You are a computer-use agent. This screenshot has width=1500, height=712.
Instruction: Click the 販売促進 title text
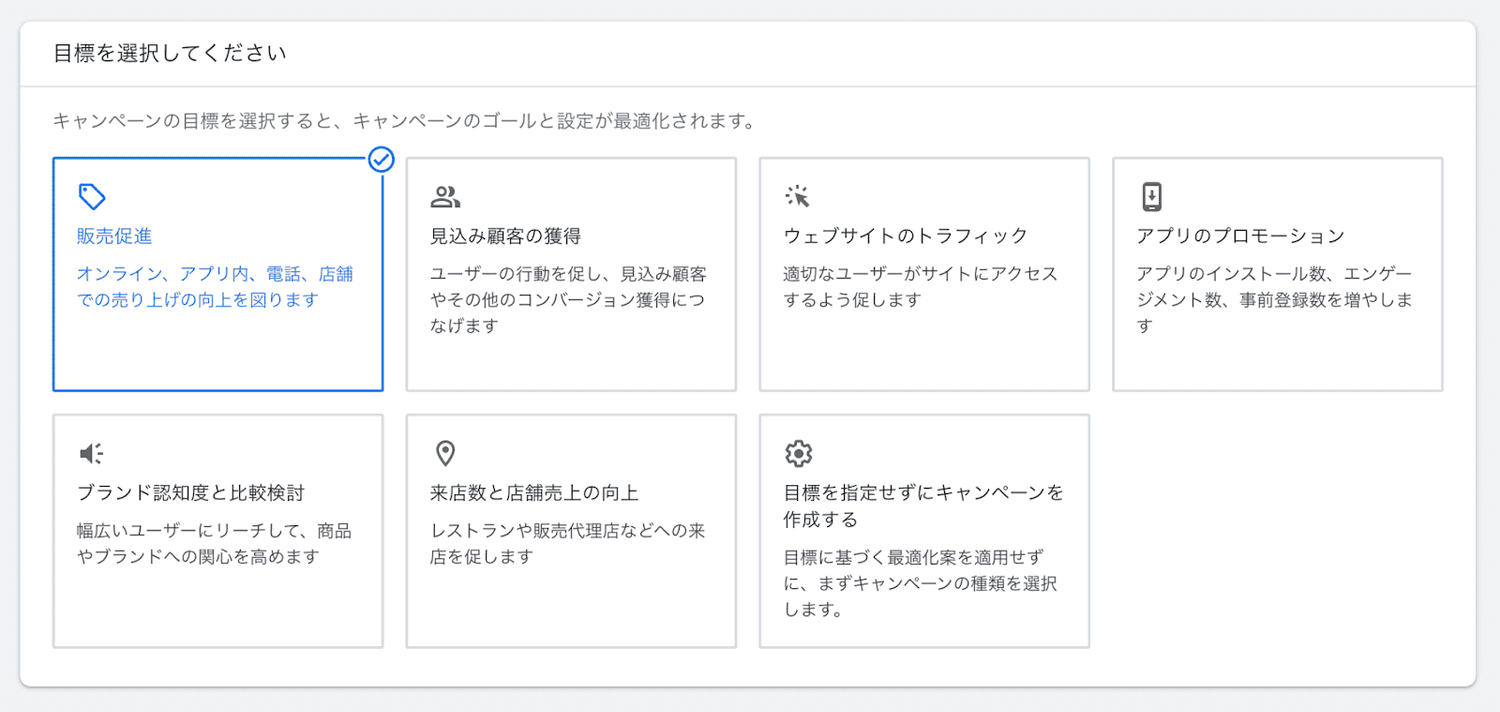tap(114, 237)
